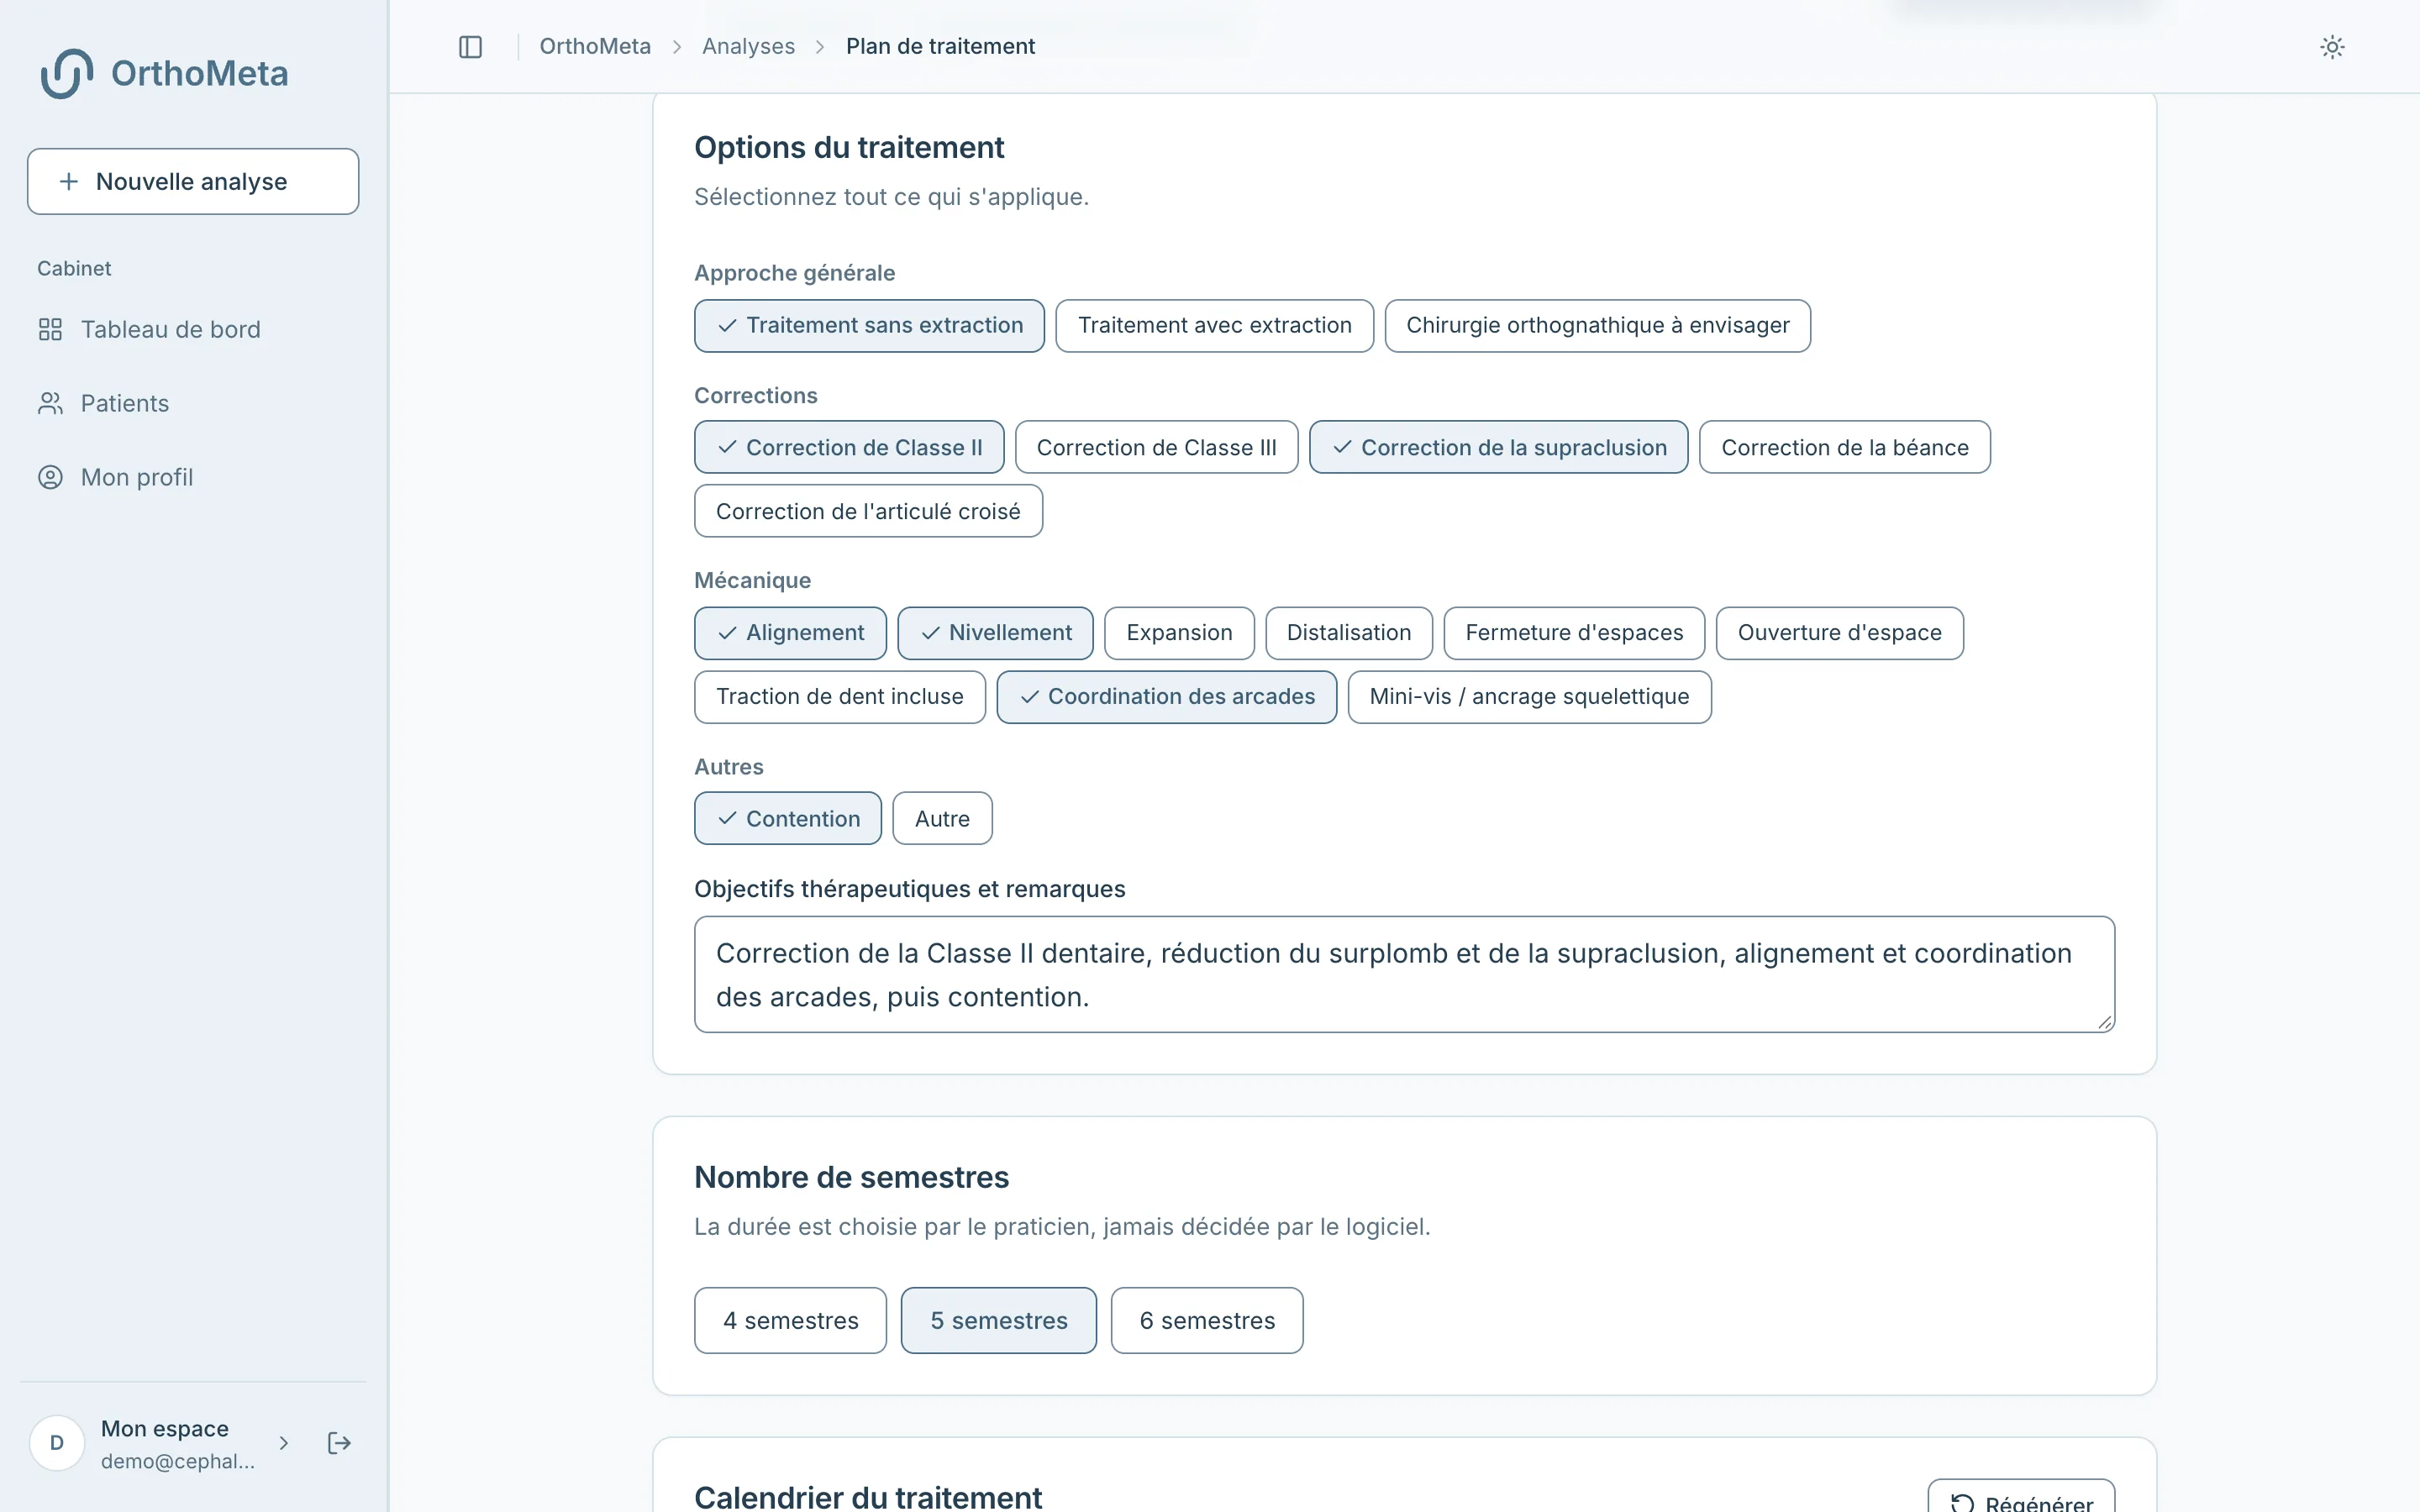The height and width of the screenshot is (1512, 2420).
Task: Click the logout icon near Mon espace
Action: [339, 1443]
